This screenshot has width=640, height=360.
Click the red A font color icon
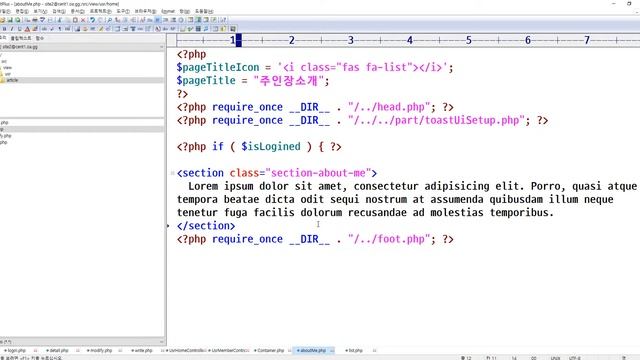click(27, 29)
